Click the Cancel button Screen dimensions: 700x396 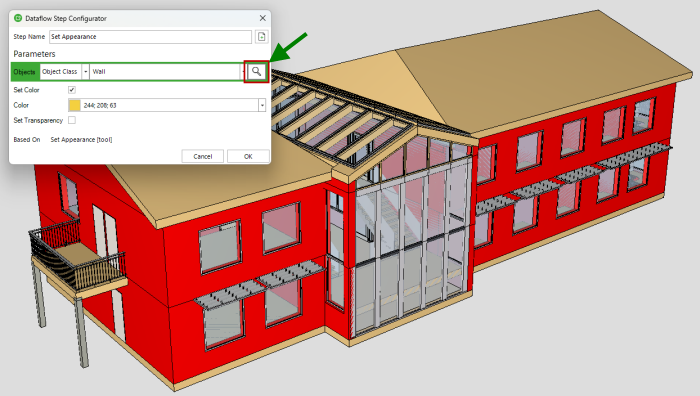(x=203, y=156)
